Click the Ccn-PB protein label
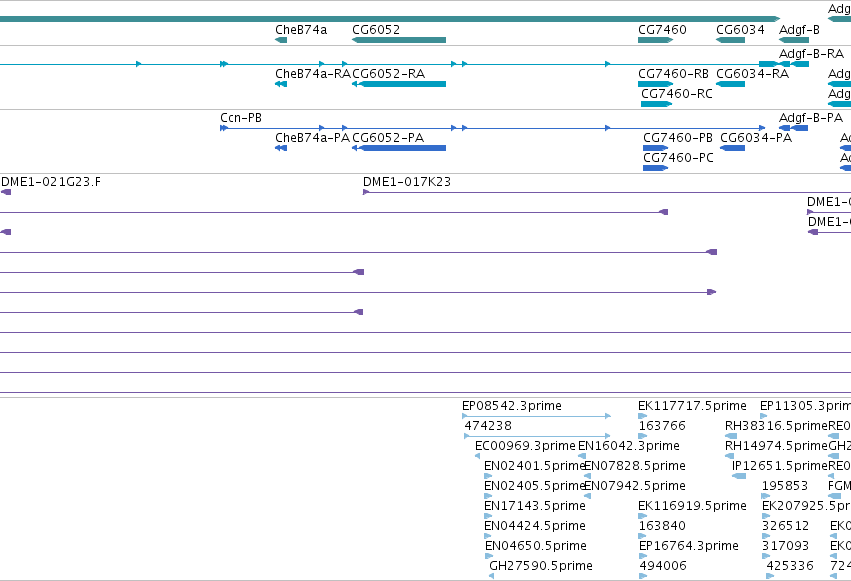The image size is (851, 581). 241,118
